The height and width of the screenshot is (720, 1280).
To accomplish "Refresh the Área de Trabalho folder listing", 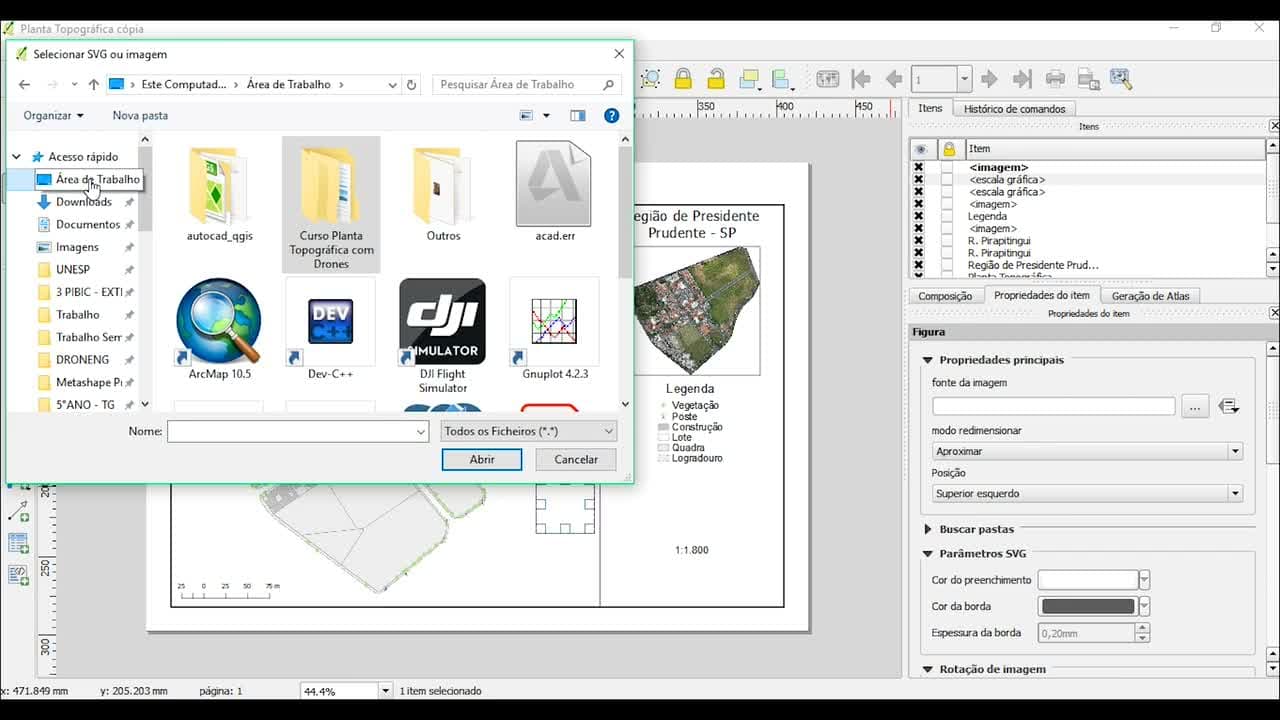I will 411,85.
